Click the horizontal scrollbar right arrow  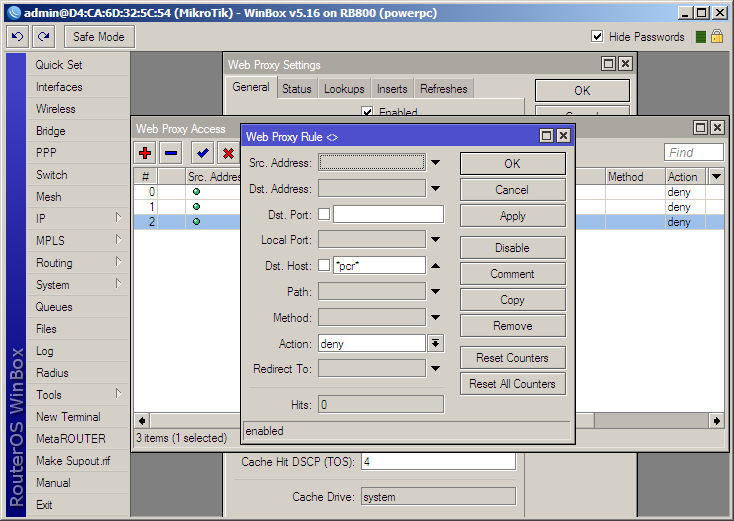pyautogui.click(x=717, y=421)
